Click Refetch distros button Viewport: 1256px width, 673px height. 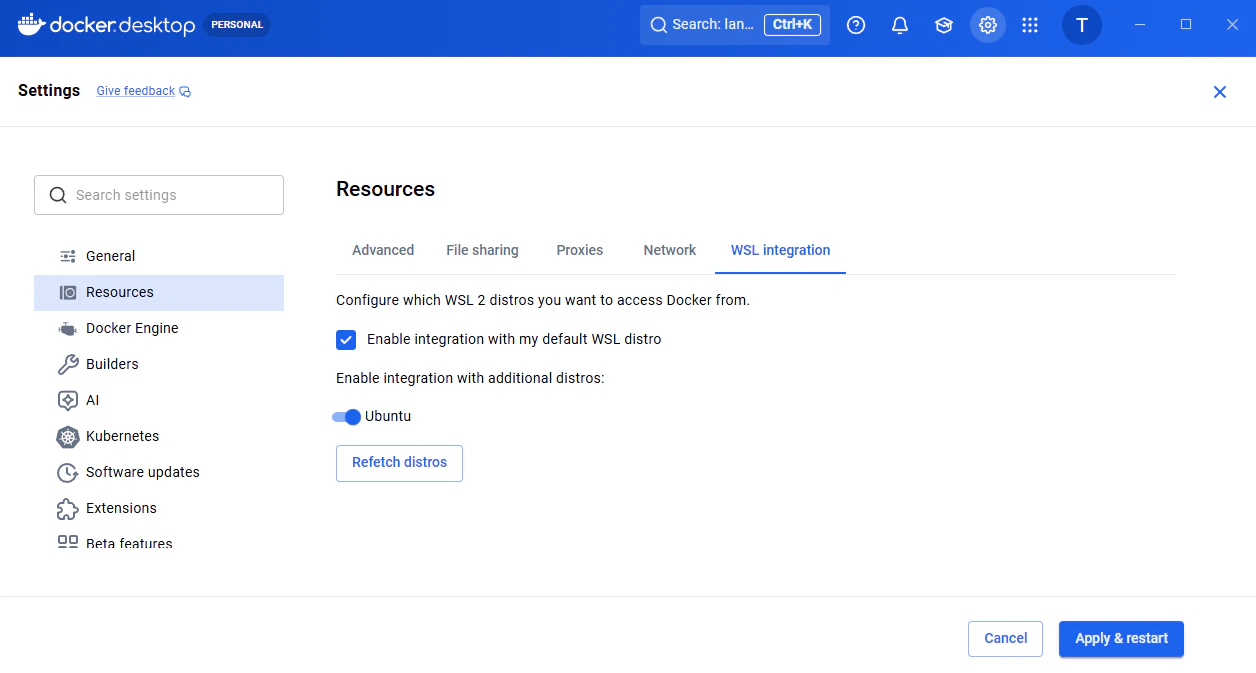pos(399,463)
